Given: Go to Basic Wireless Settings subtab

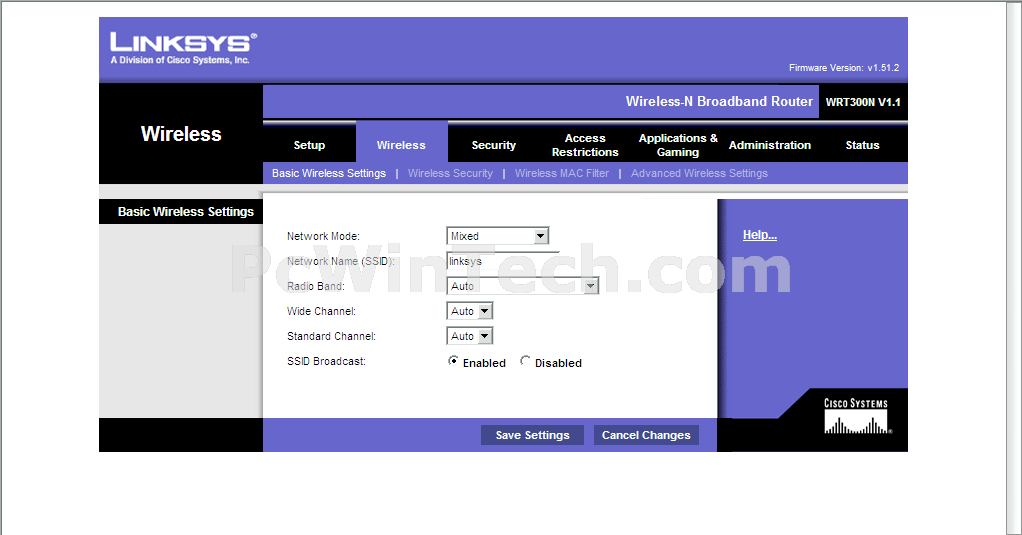Looking at the screenshot, I should coord(328,173).
